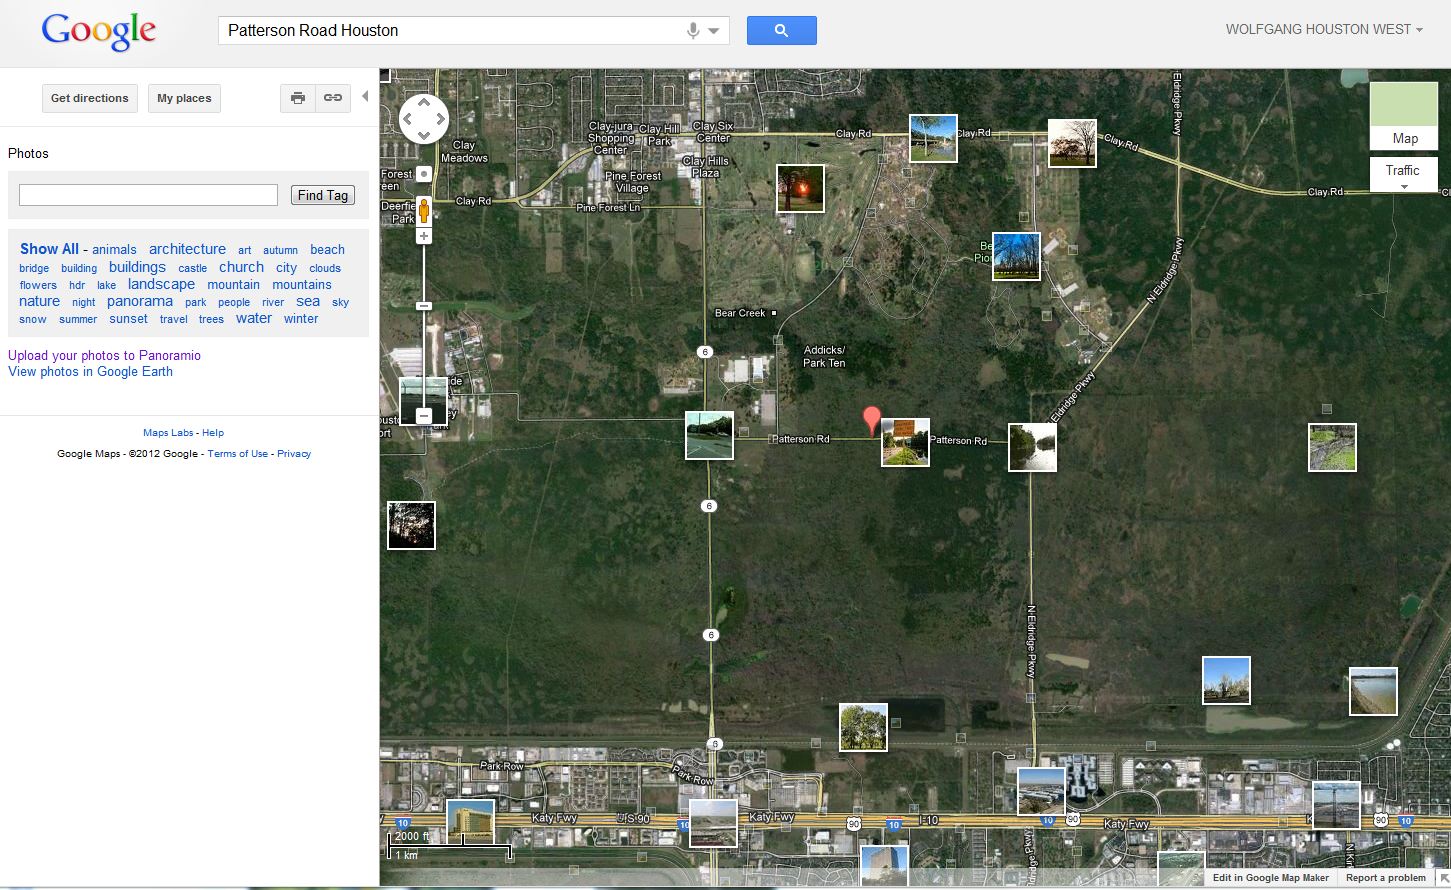Image resolution: width=1451 pixels, height=890 pixels.
Task: Click the print icon above the map
Action: tap(297, 98)
